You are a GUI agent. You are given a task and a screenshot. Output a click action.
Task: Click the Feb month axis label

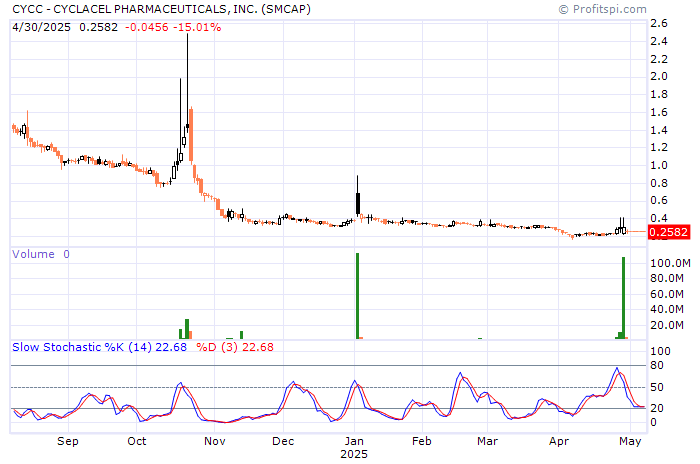pyautogui.click(x=422, y=441)
